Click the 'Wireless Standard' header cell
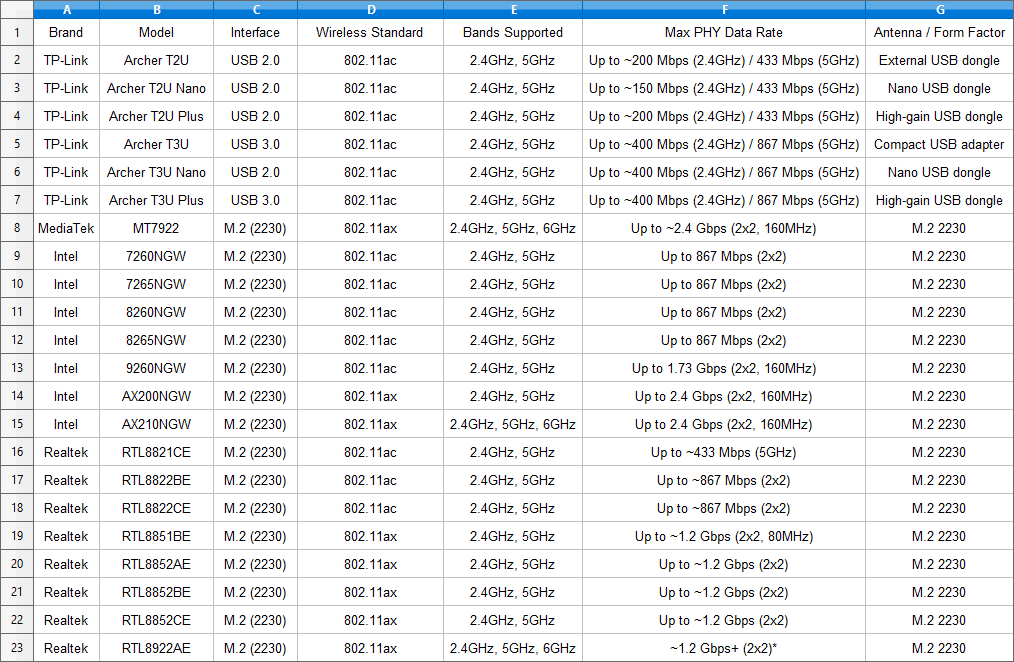Viewport: 1014px width, 662px height. 371,32
